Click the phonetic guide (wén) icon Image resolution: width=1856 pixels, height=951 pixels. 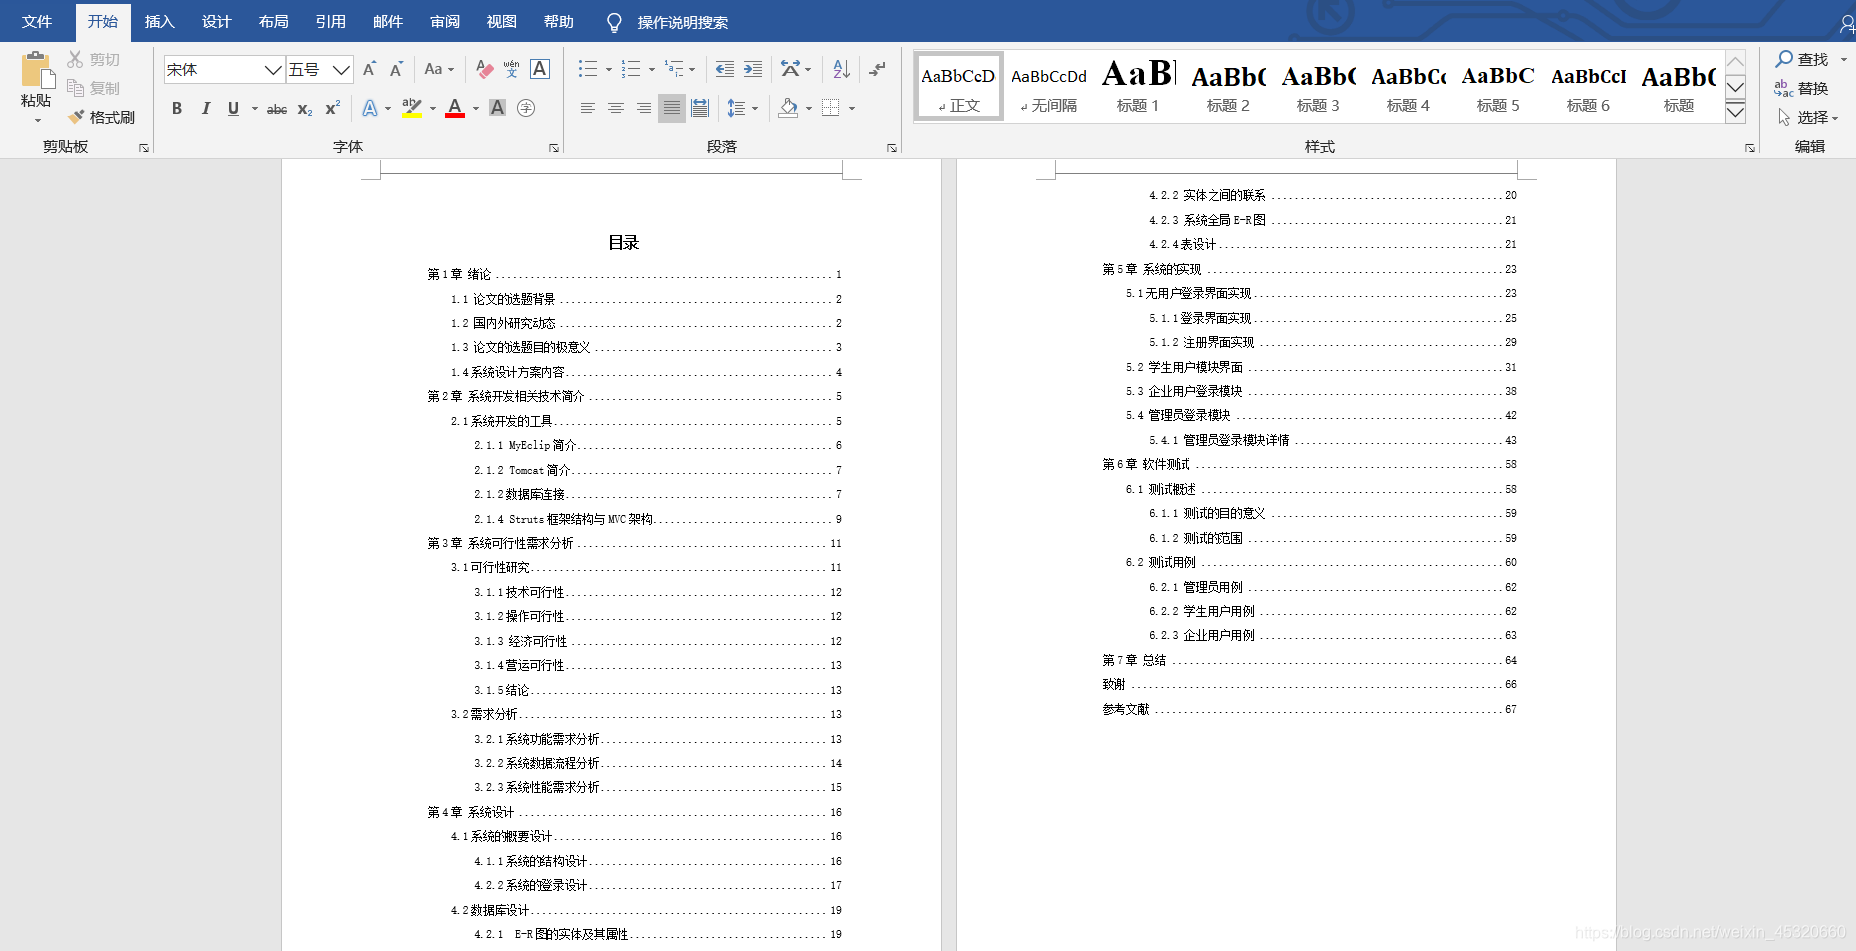tap(512, 69)
